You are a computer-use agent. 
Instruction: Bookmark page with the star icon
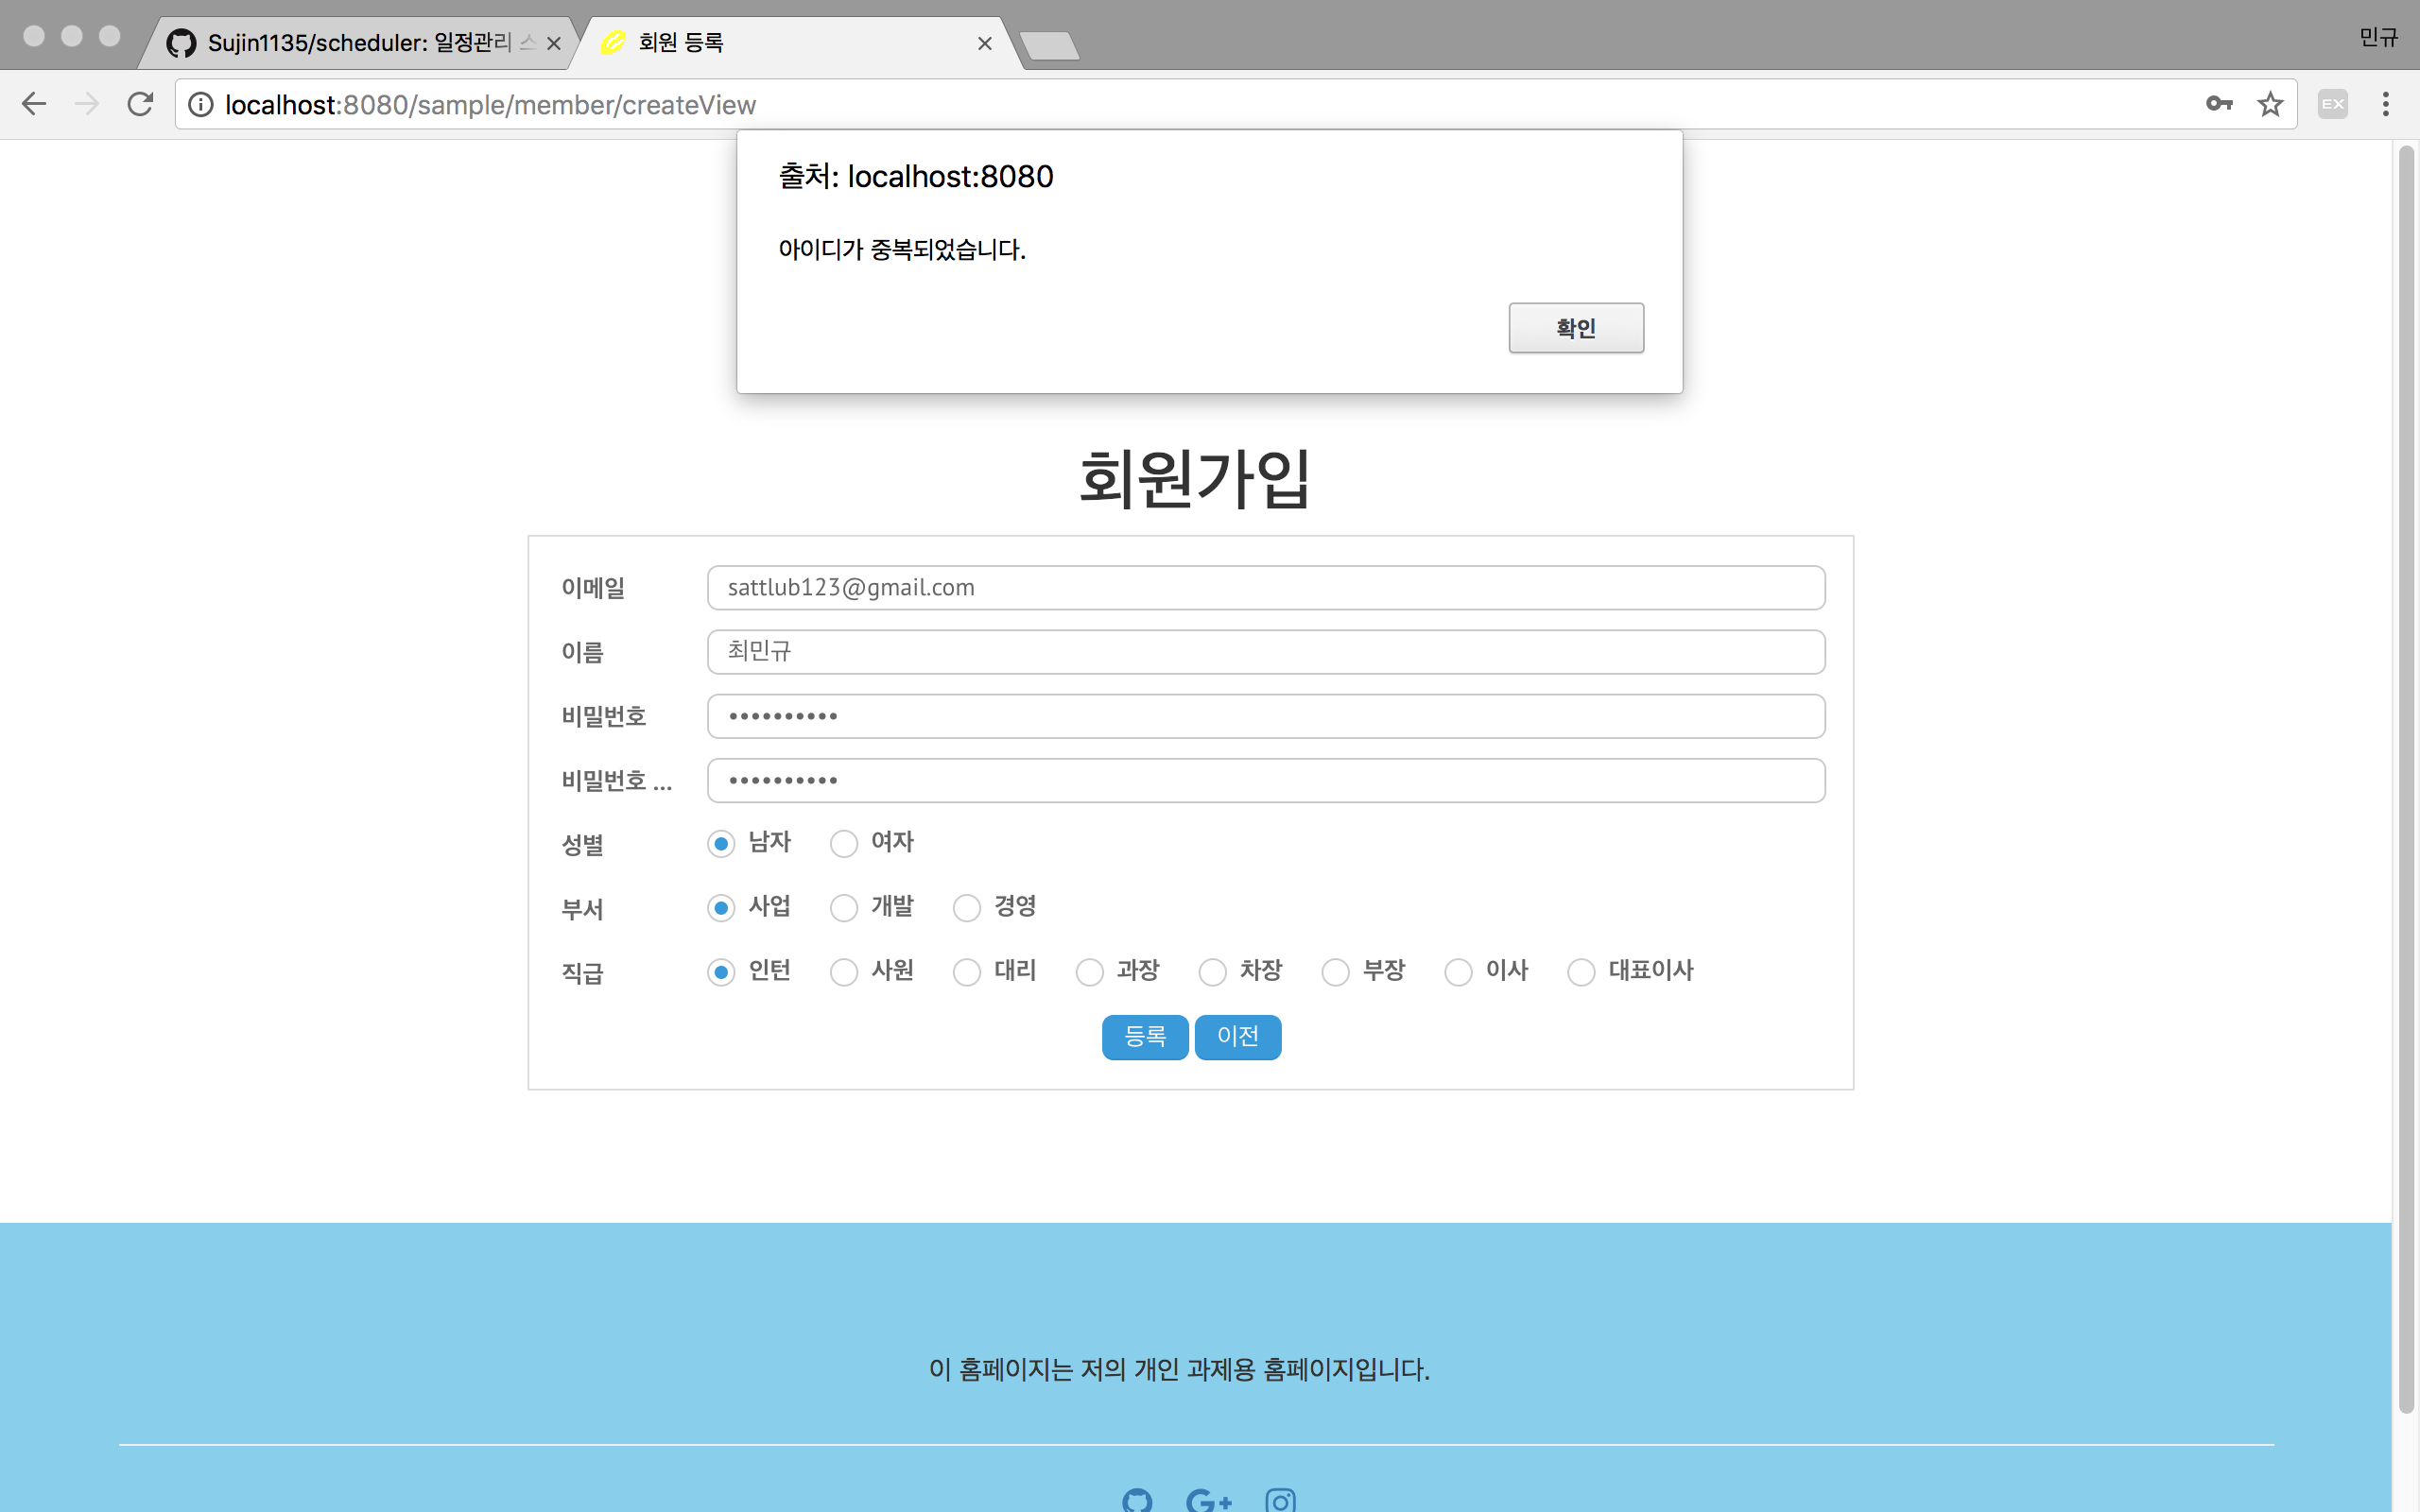click(x=2270, y=104)
